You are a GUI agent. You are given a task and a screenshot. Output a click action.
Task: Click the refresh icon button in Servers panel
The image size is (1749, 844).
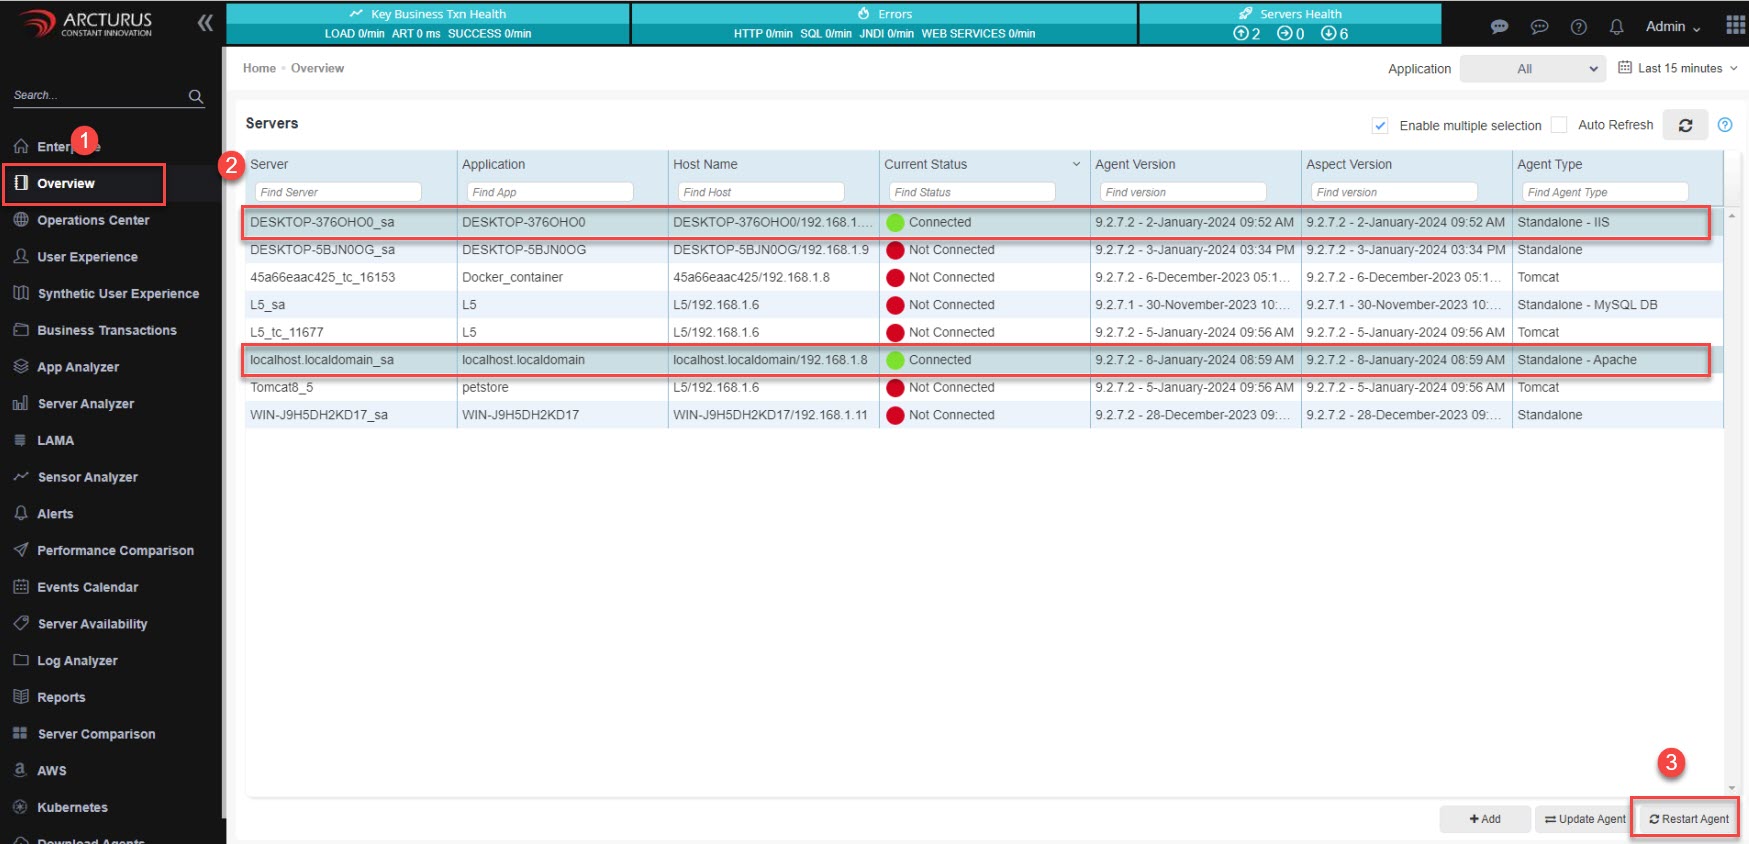(1685, 125)
